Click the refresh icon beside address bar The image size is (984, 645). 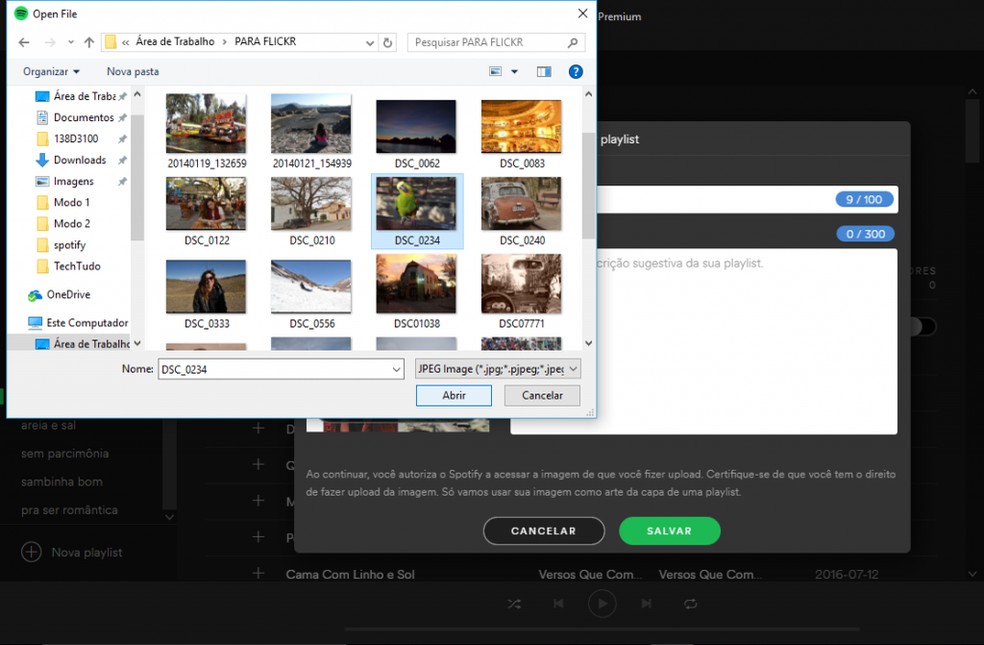388,43
